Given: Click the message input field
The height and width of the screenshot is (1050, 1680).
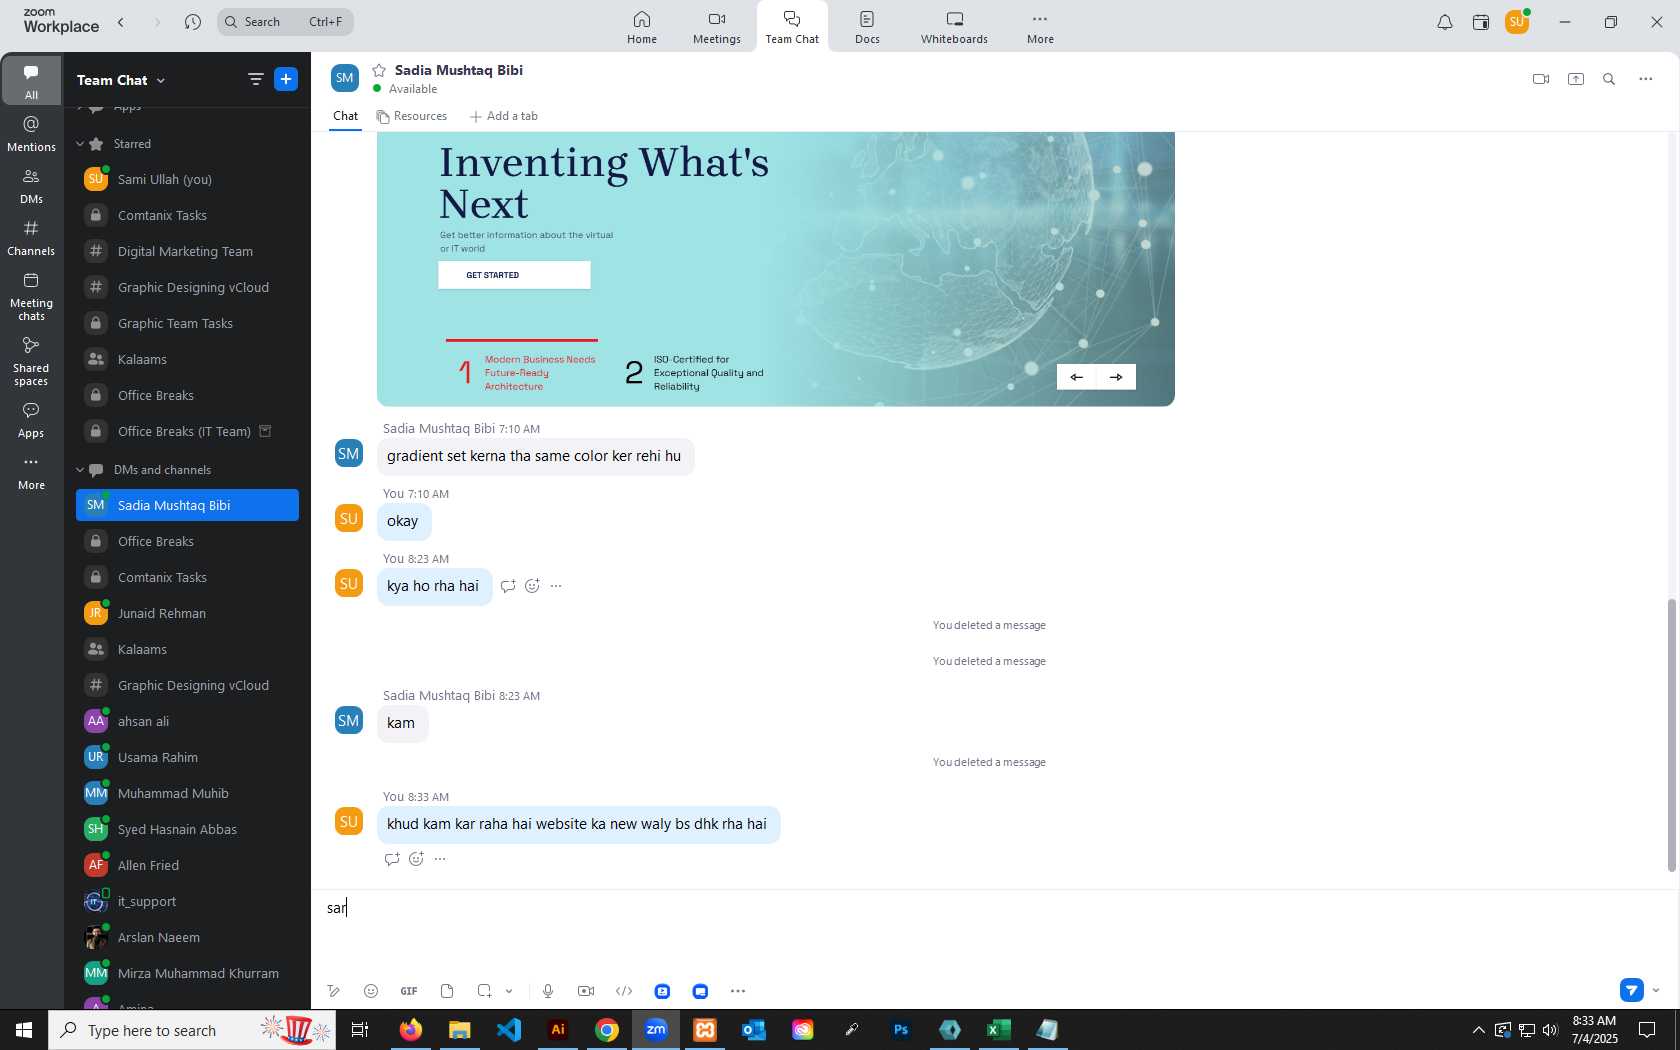Looking at the screenshot, I should coord(990,930).
